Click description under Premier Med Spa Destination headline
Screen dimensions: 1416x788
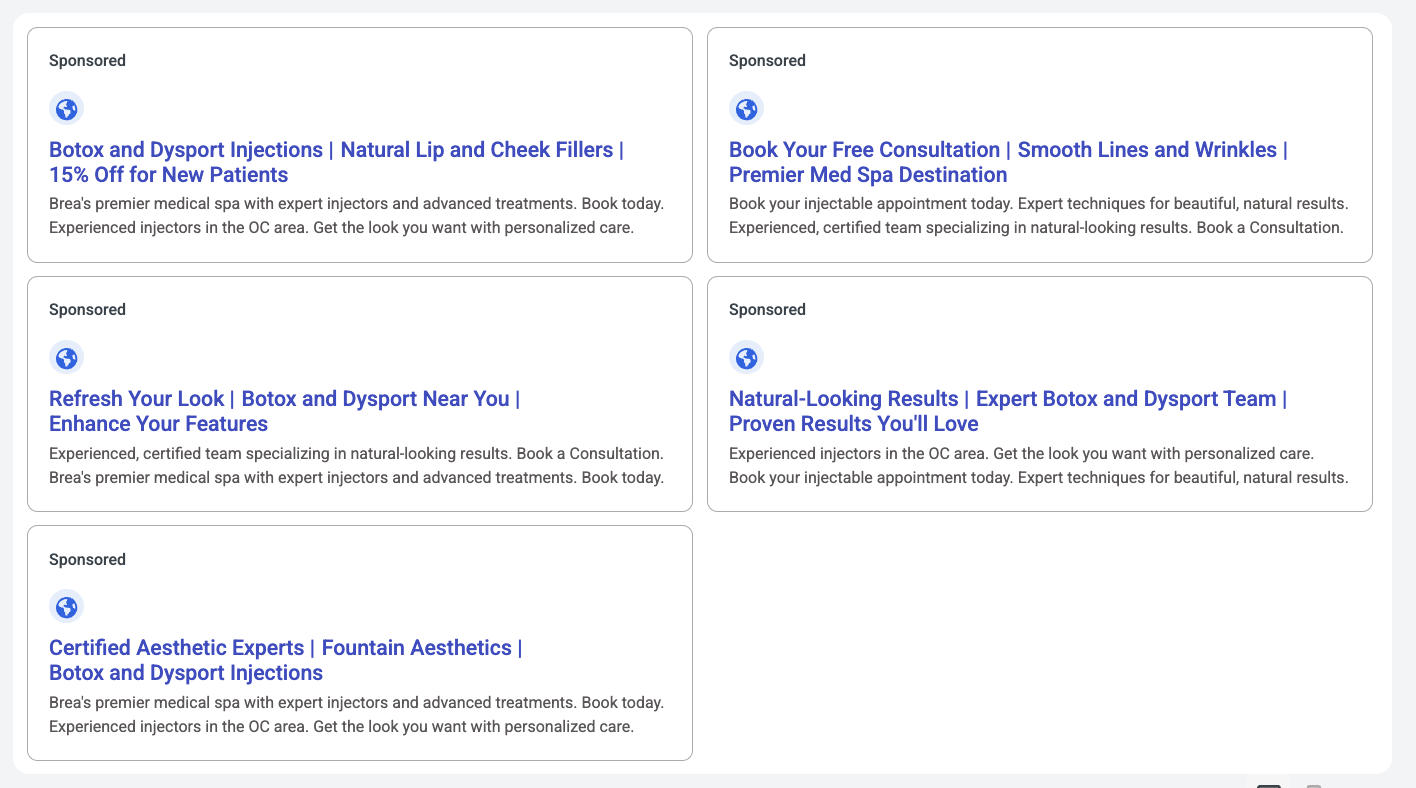(1038, 216)
